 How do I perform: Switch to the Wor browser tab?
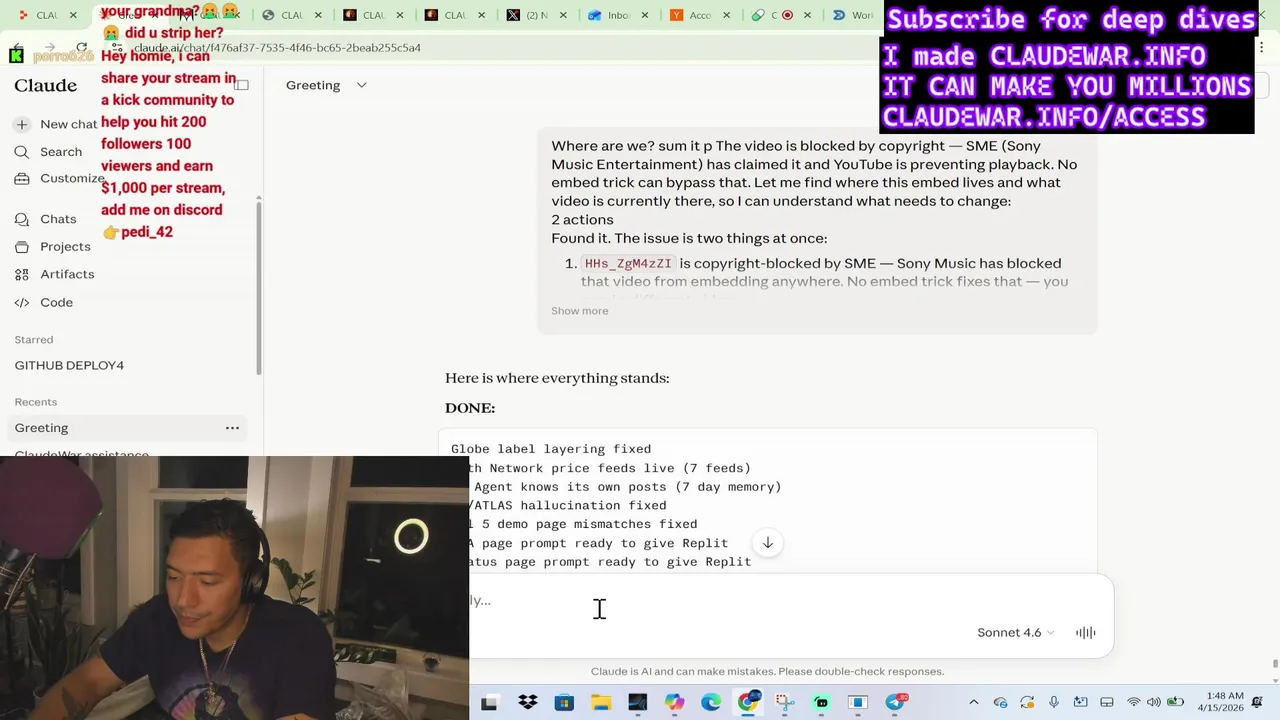tap(854, 15)
